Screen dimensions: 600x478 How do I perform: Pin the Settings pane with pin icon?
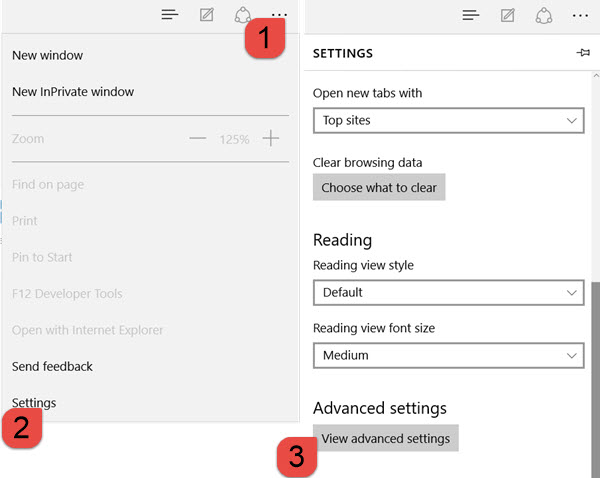[x=583, y=52]
